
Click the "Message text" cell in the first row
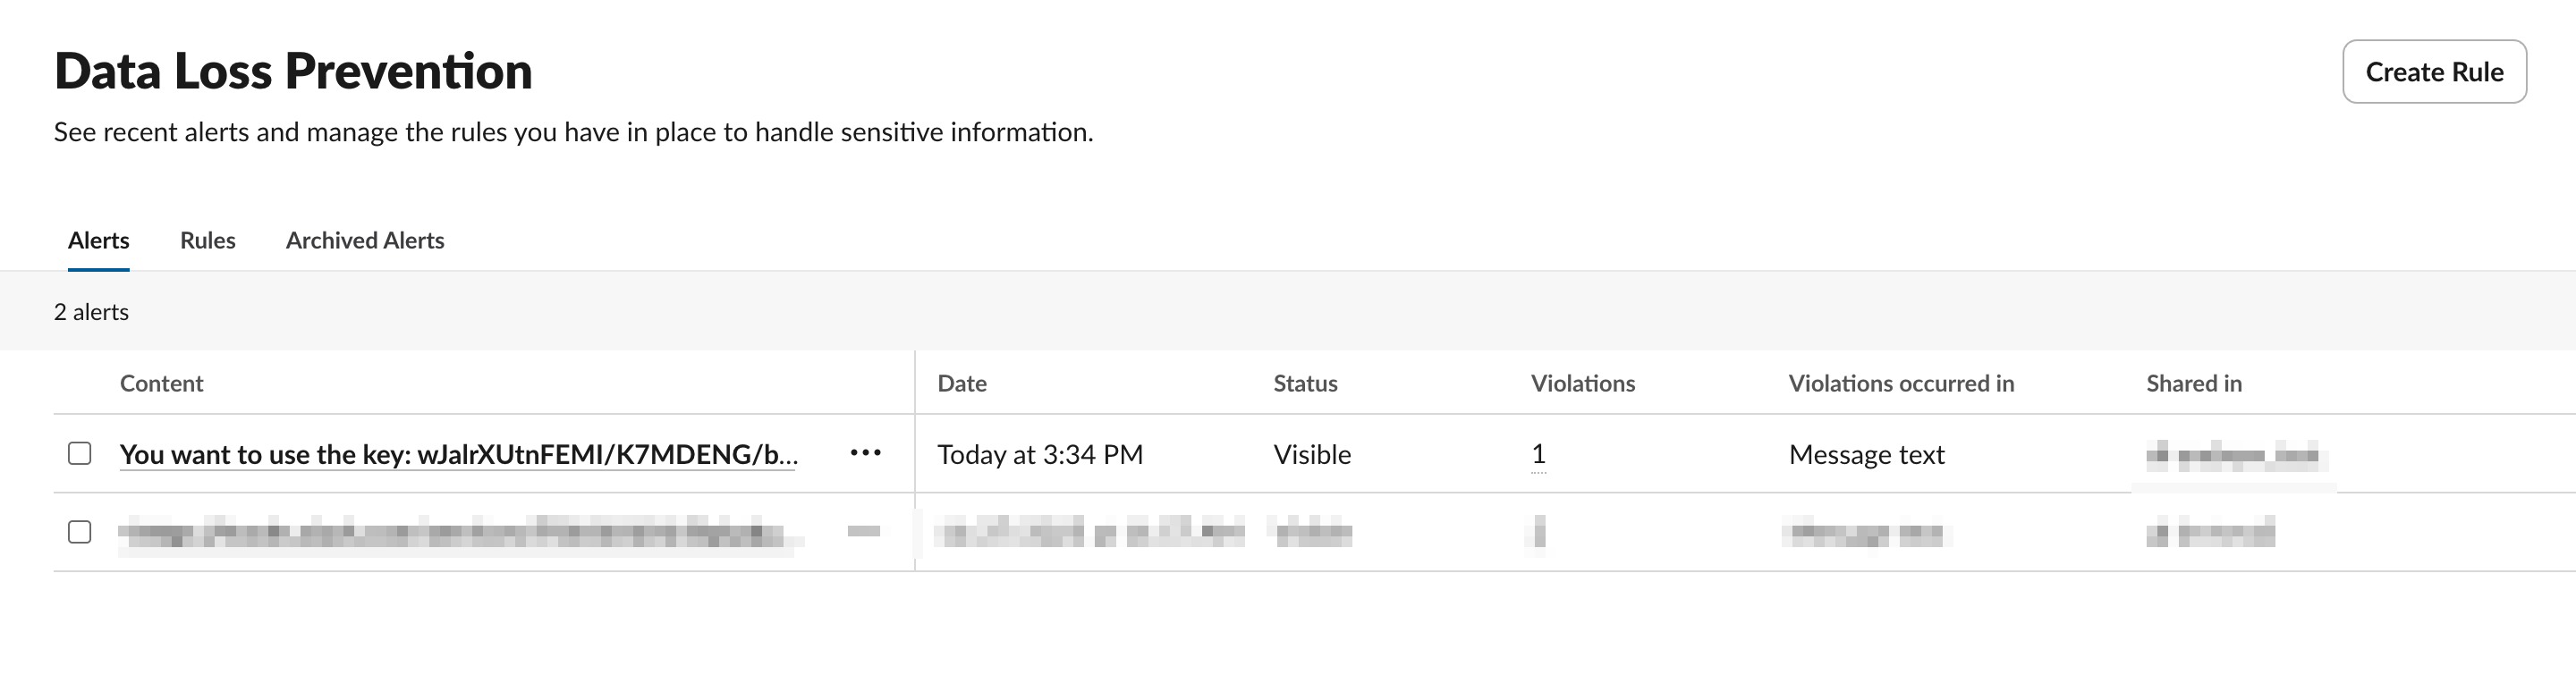click(1866, 454)
